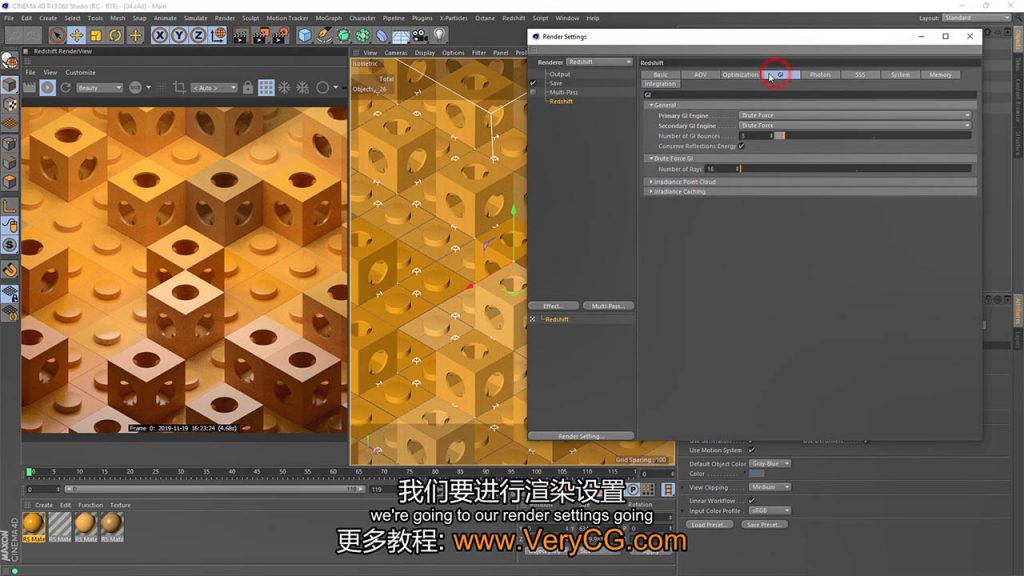Select Texture mode checkered cube icon

[x=10, y=104]
